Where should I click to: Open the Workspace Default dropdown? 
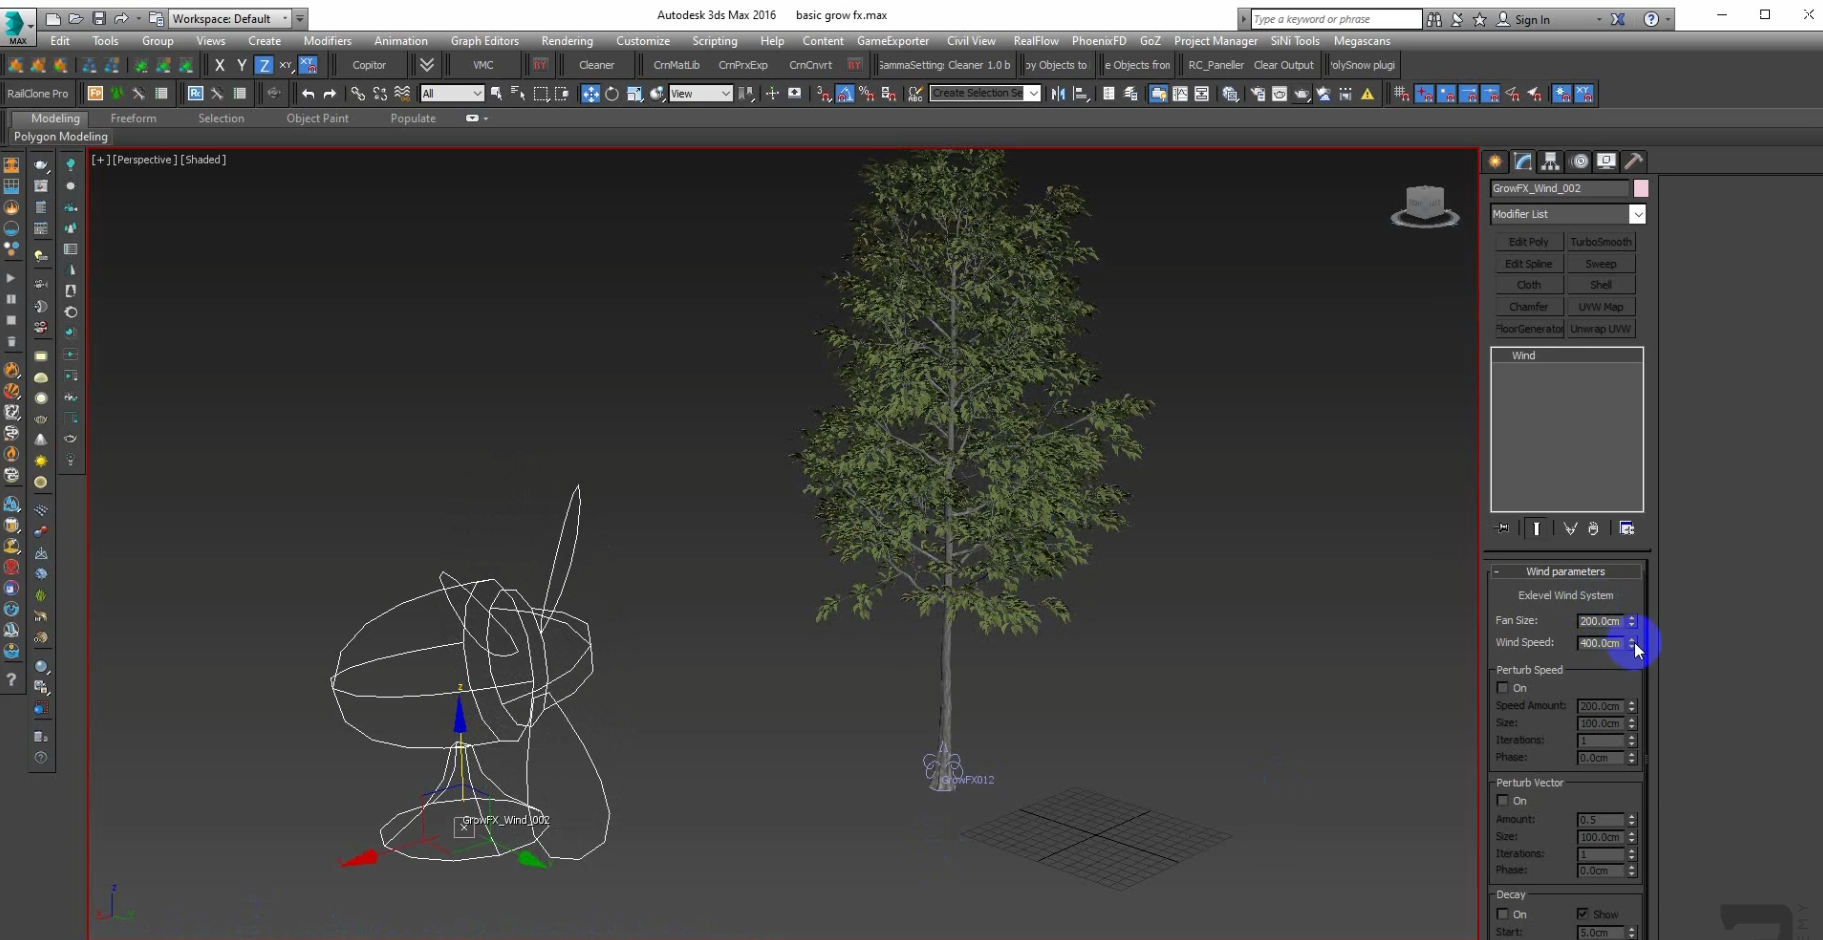point(287,18)
